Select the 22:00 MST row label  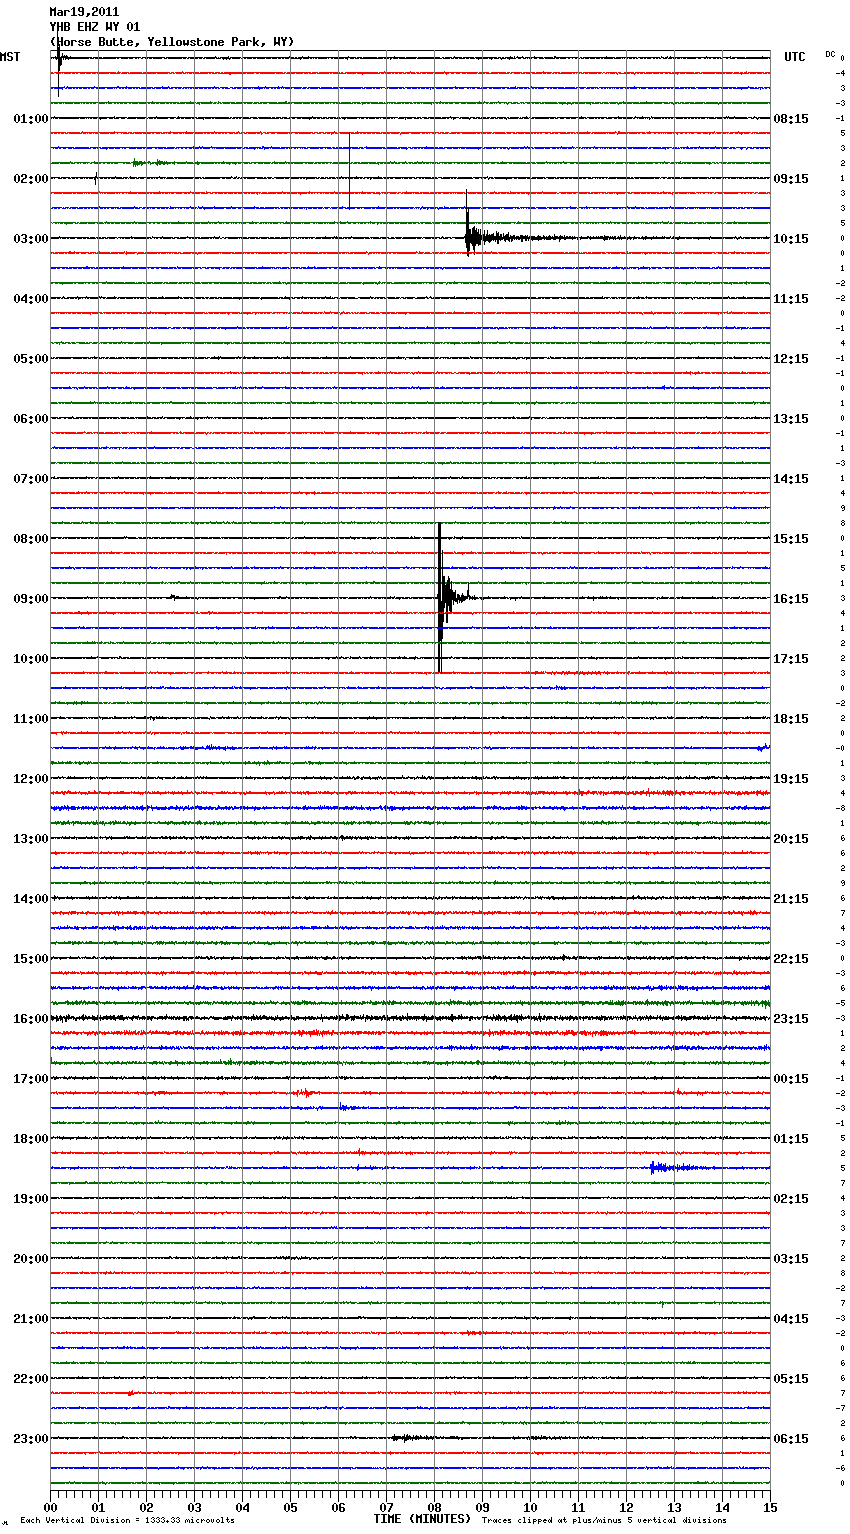coord(31,1379)
